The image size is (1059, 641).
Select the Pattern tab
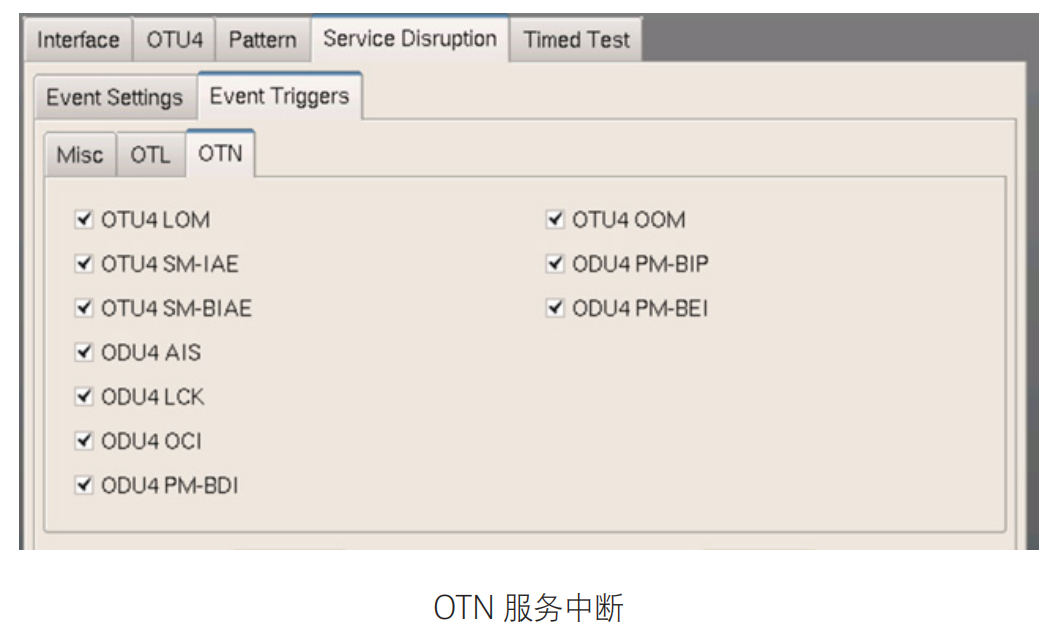tap(262, 40)
